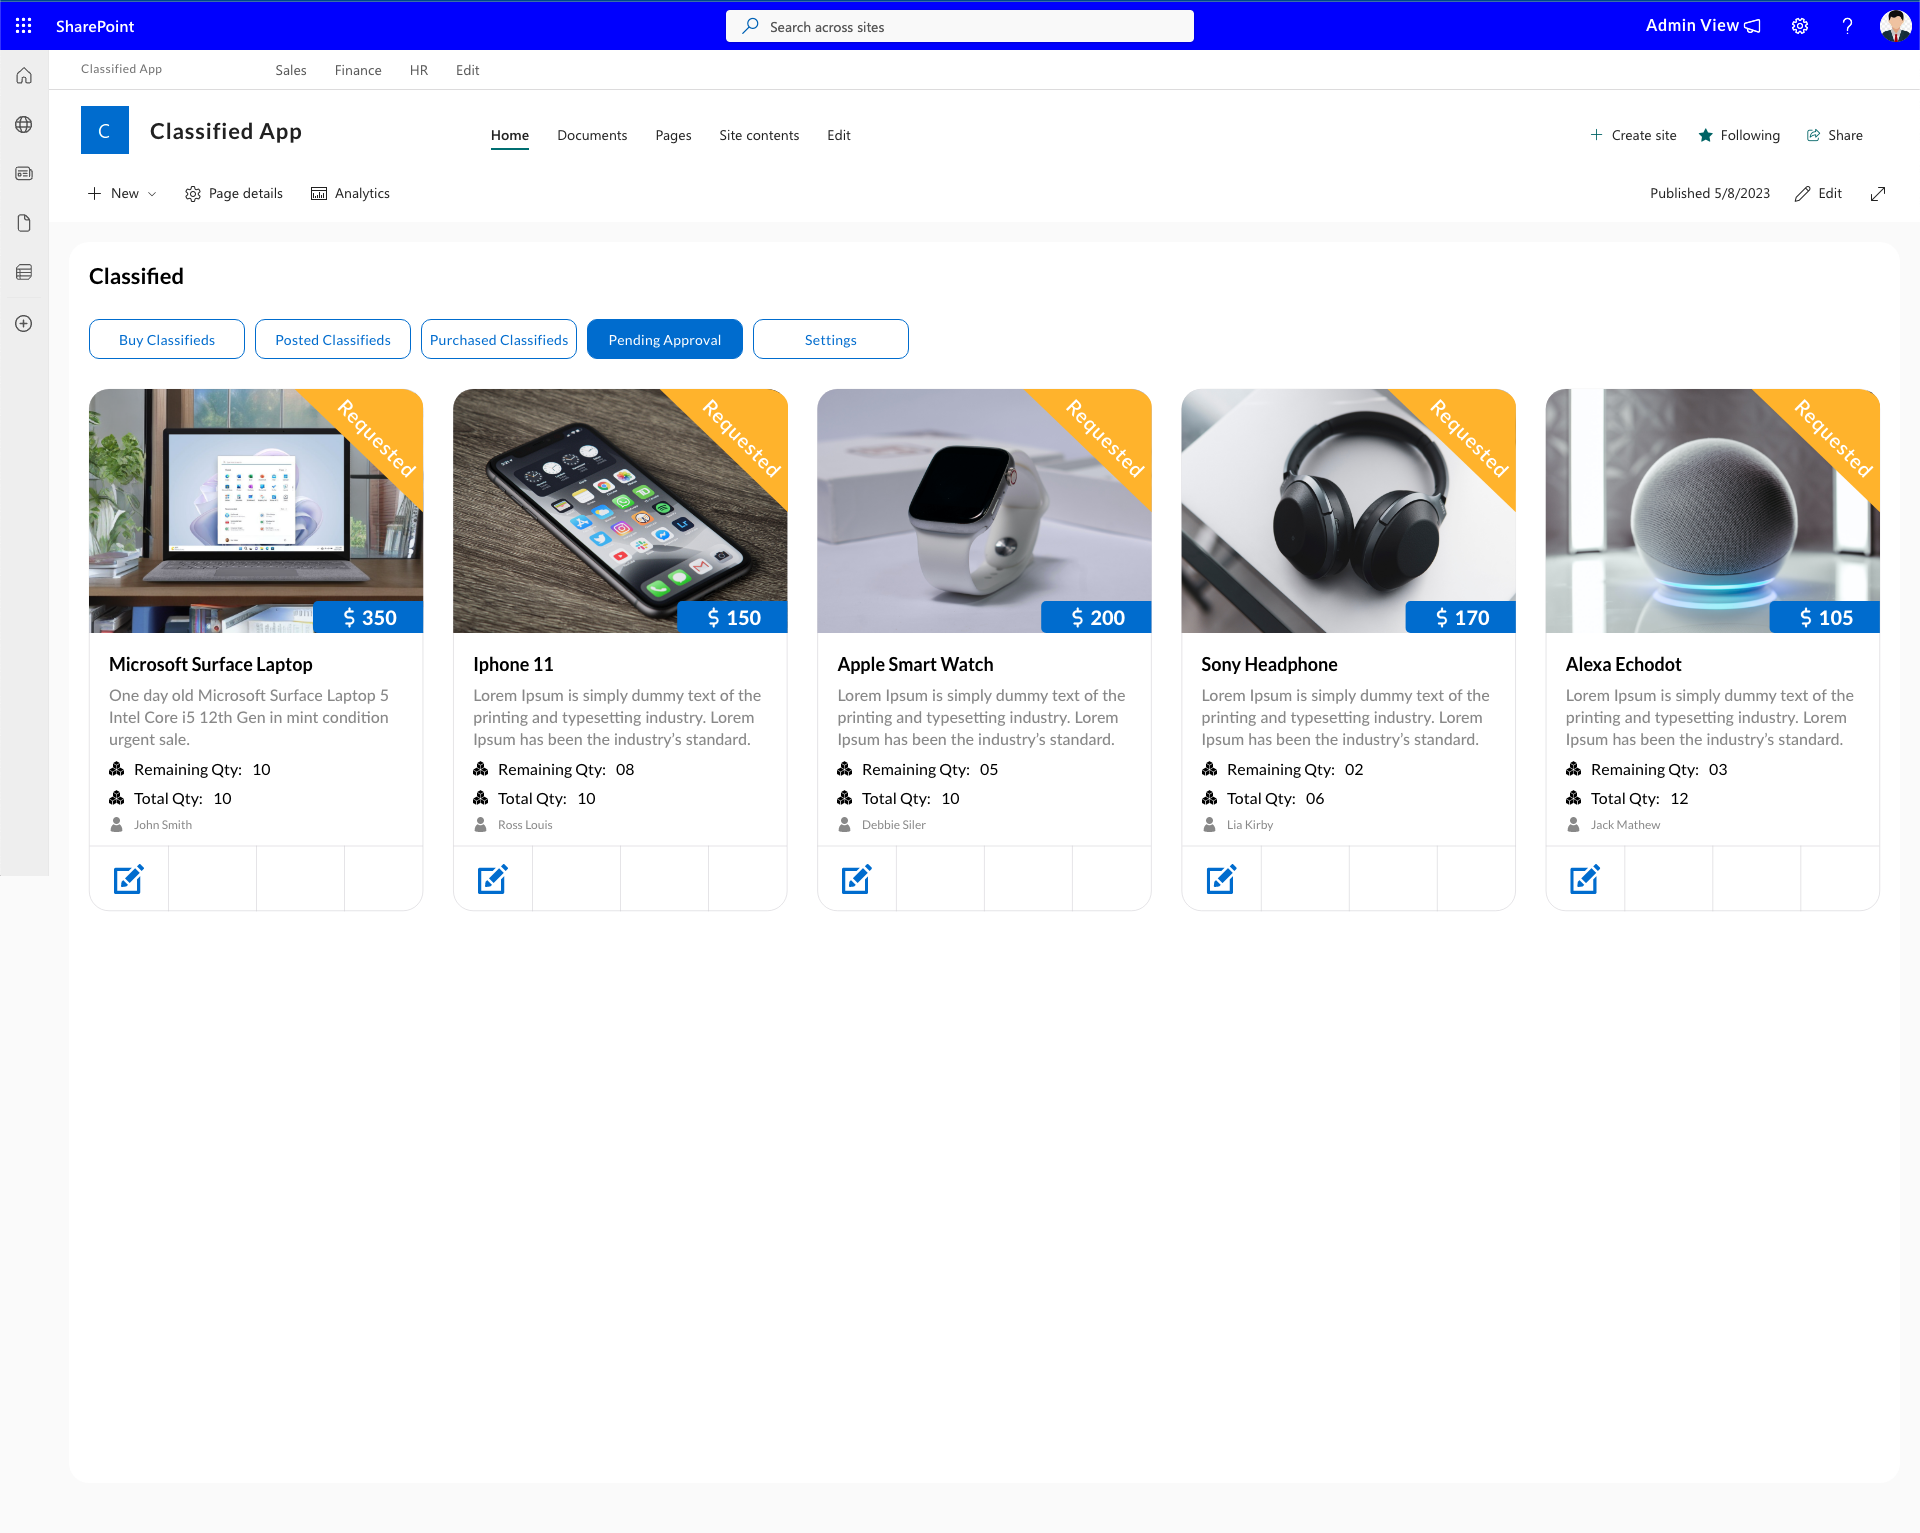Open the SharePoint app launcher grid
The image size is (1920, 1533).
click(24, 26)
